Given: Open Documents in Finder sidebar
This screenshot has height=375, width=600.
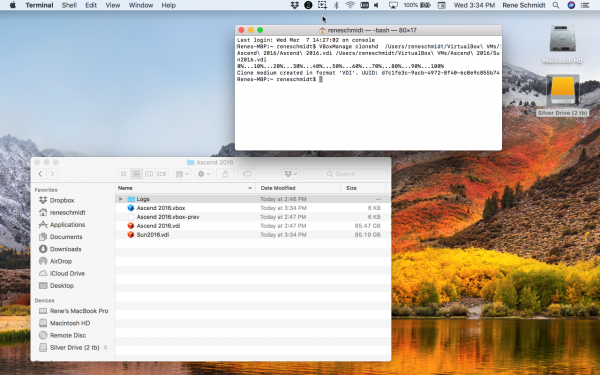Looking at the screenshot, I should 66,237.
